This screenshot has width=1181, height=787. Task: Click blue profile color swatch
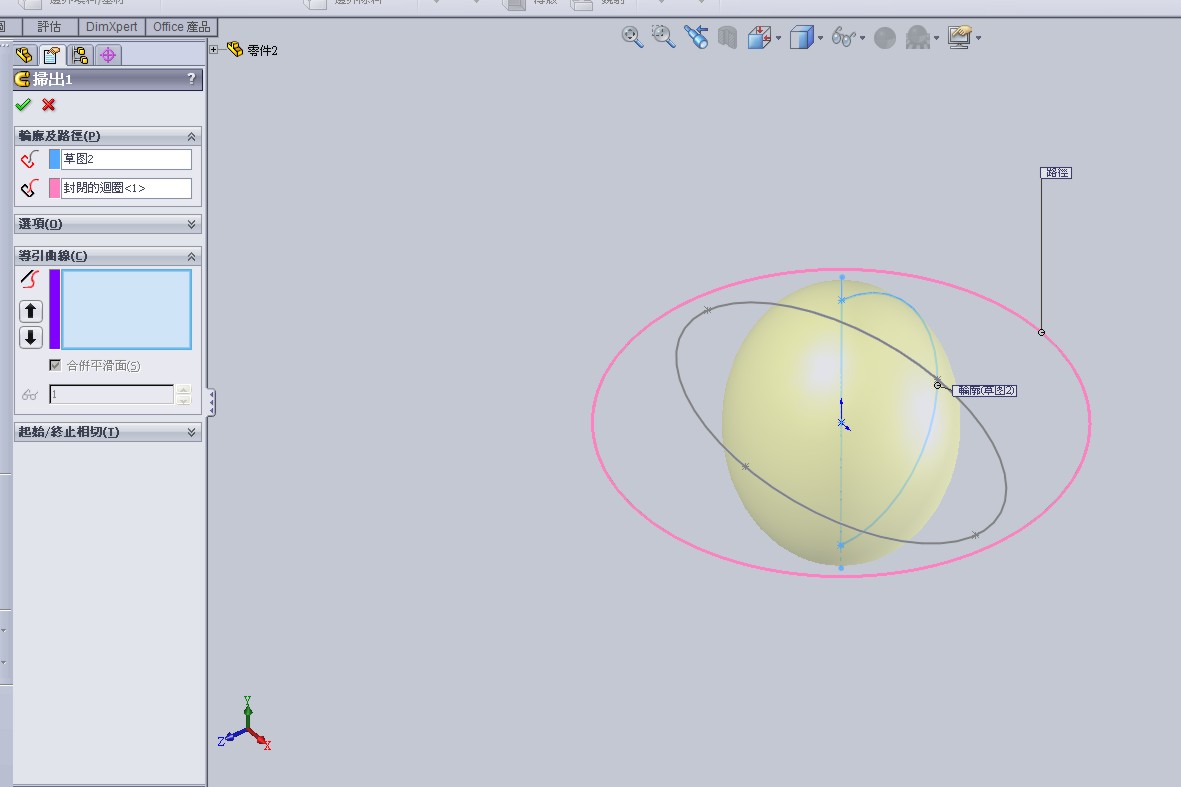(54, 159)
